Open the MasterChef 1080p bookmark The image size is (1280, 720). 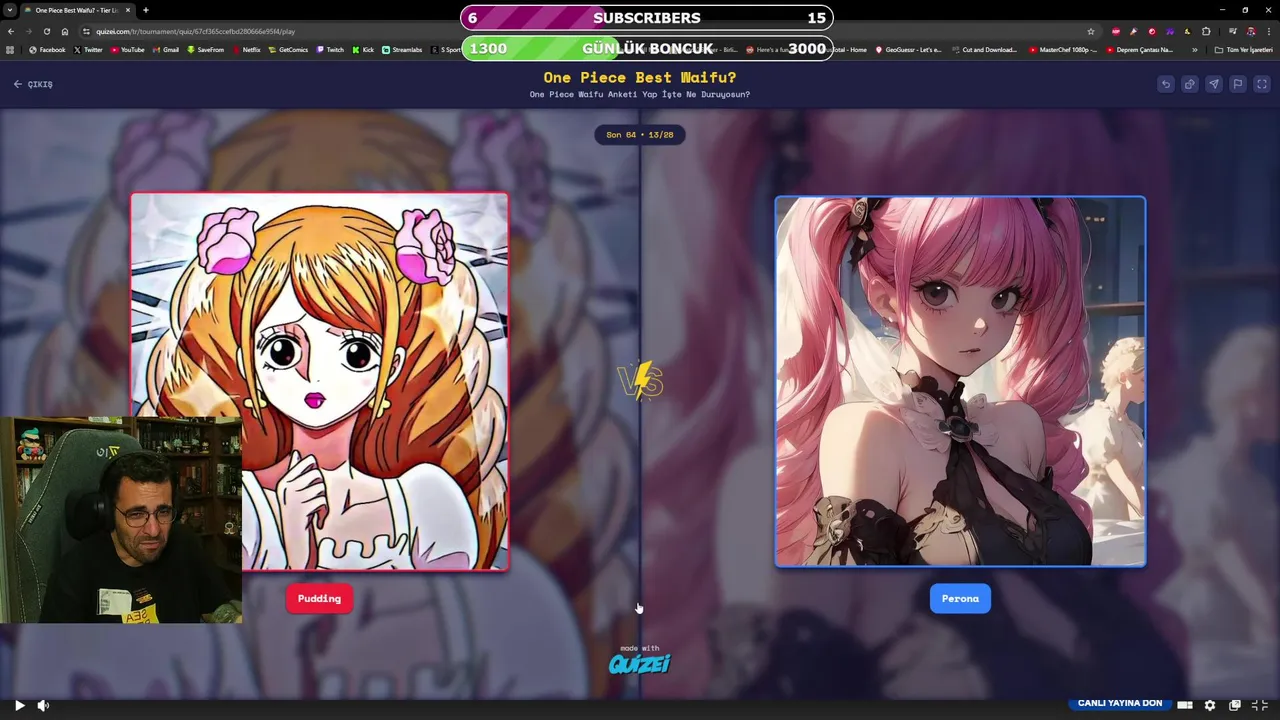(1063, 49)
